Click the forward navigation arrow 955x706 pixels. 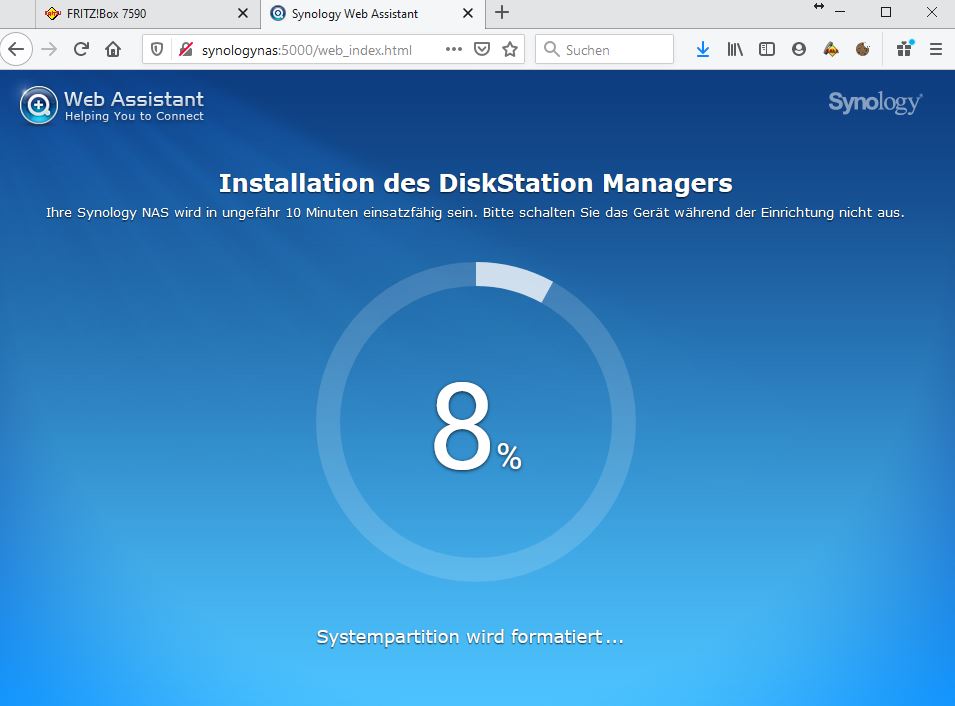pyautogui.click(x=49, y=49)
